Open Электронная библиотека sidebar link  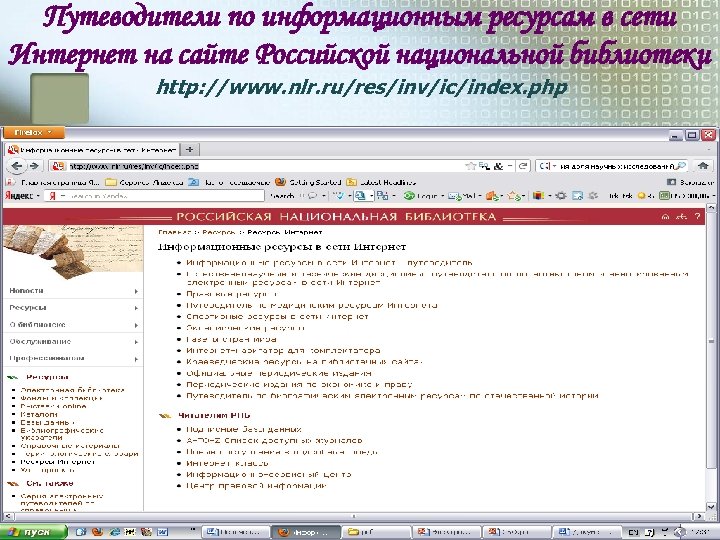pos(73,390)
